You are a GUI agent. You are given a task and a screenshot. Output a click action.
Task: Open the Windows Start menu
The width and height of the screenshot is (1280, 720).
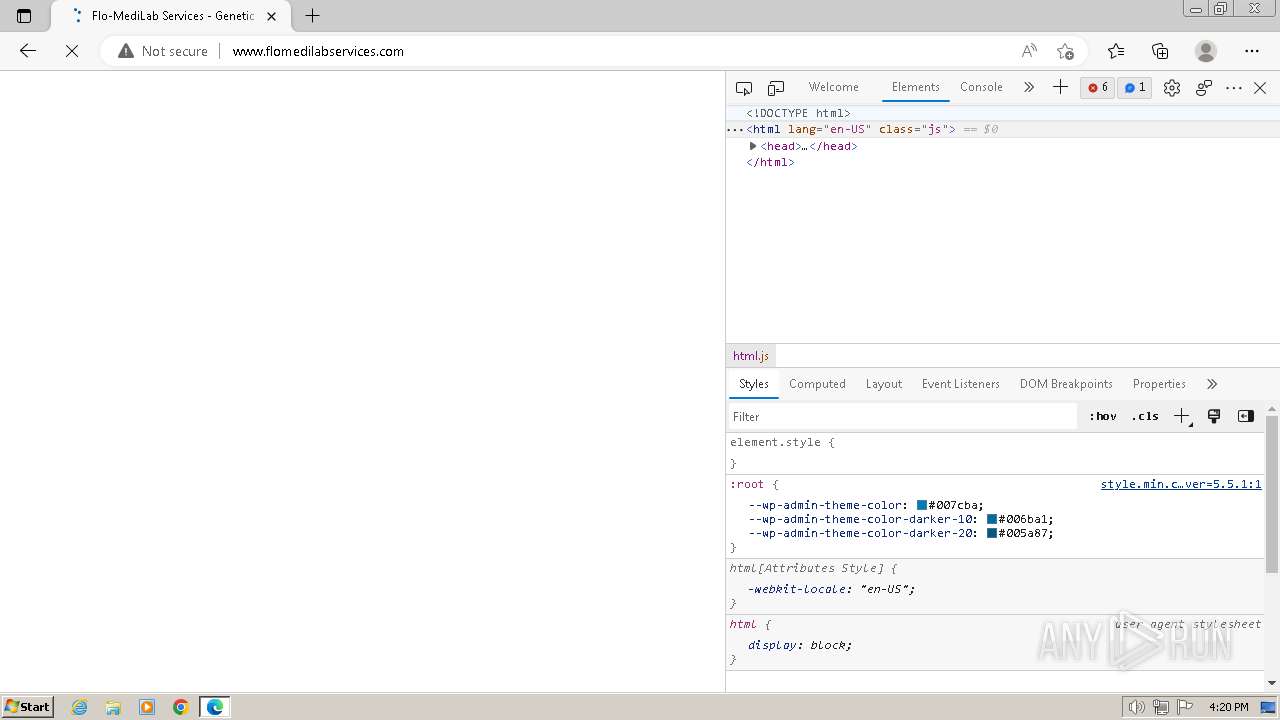tap(27, 706)
